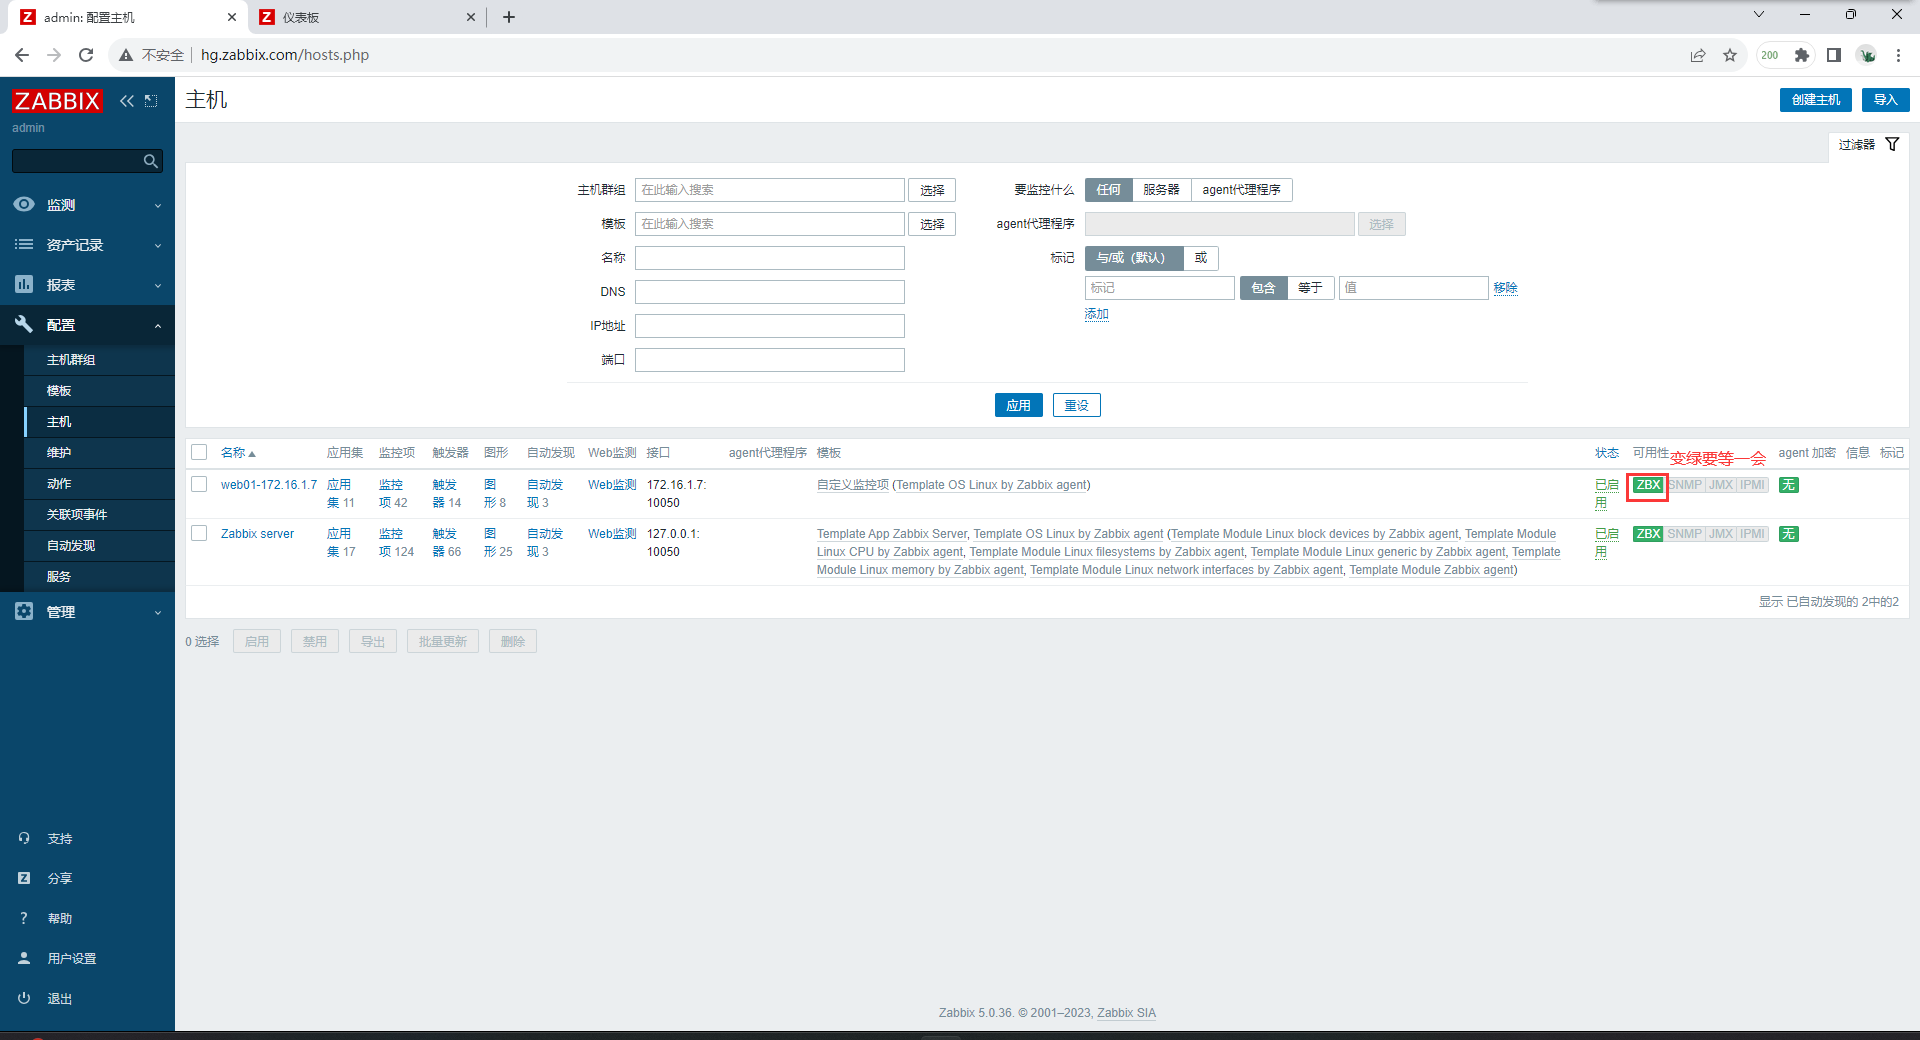Image resolution: width=1920 pixels, height=1040 pixels.
Task: Select 与/或 (默认) tag evaluation
Action: coord(1133,258)
